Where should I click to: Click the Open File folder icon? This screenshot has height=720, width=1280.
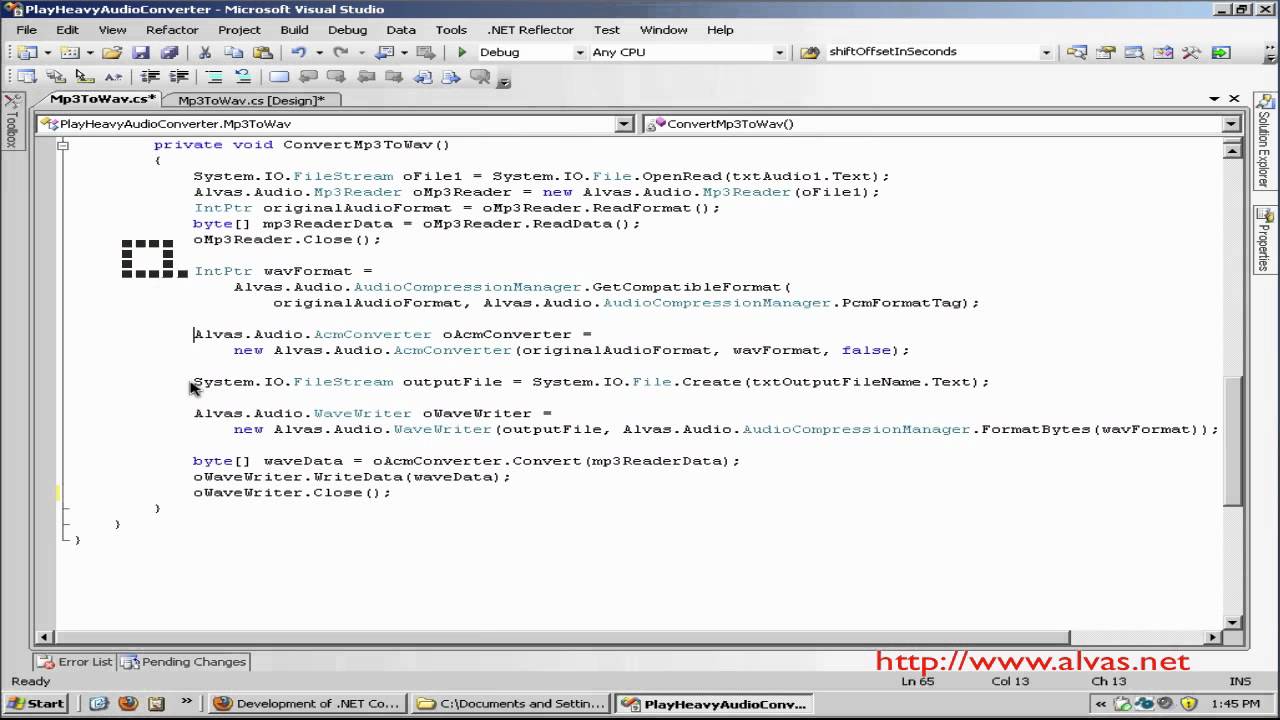112,52
